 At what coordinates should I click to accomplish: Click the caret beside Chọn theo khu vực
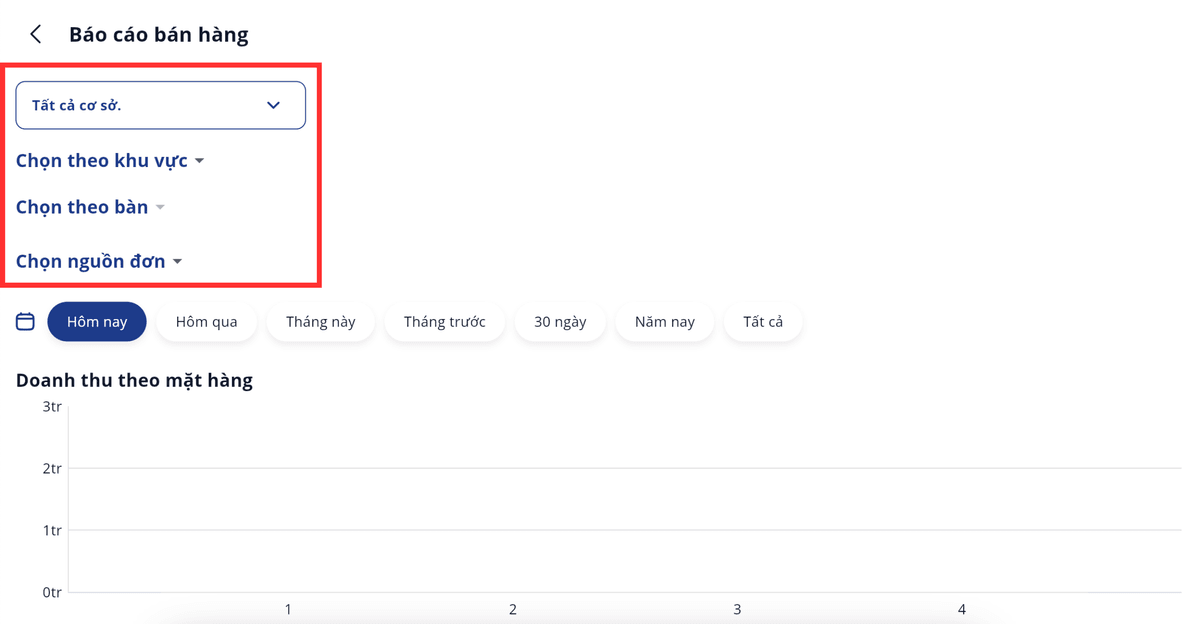(x=200, y=161)
